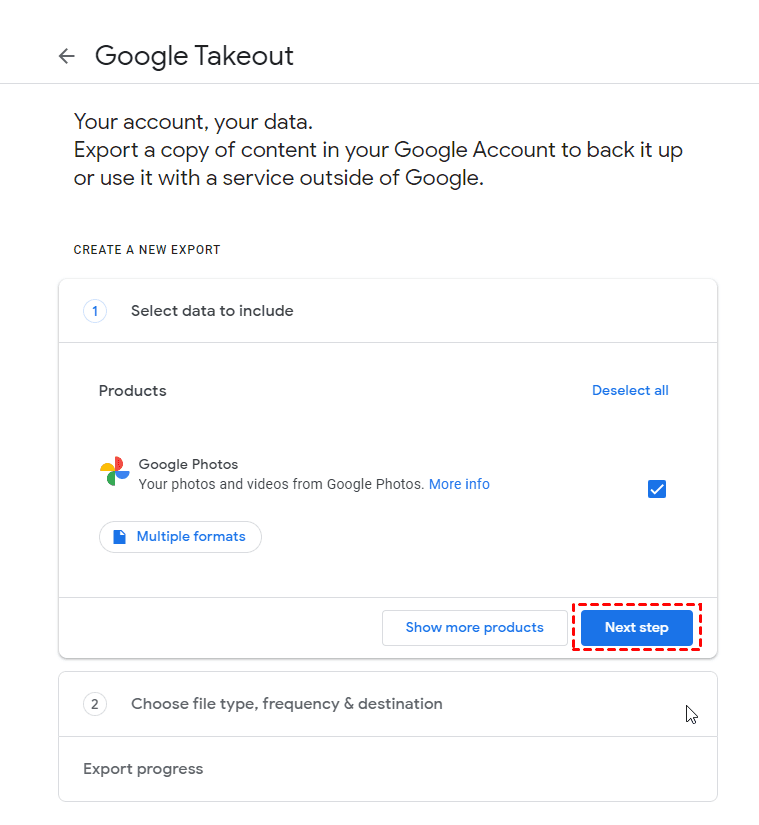Expand the file type, frequency & destination section

coord(286,704)
